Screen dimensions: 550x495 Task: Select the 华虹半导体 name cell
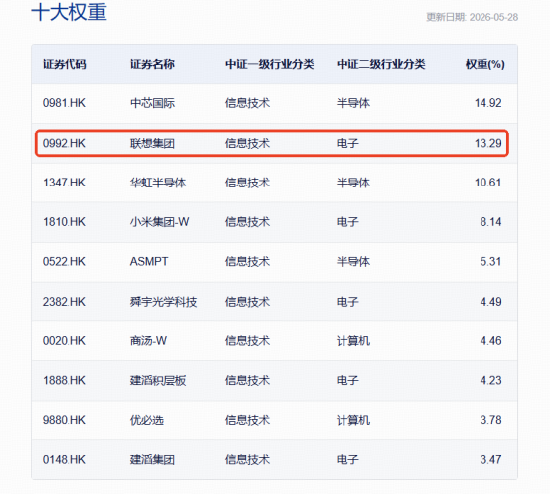point(158,183)
